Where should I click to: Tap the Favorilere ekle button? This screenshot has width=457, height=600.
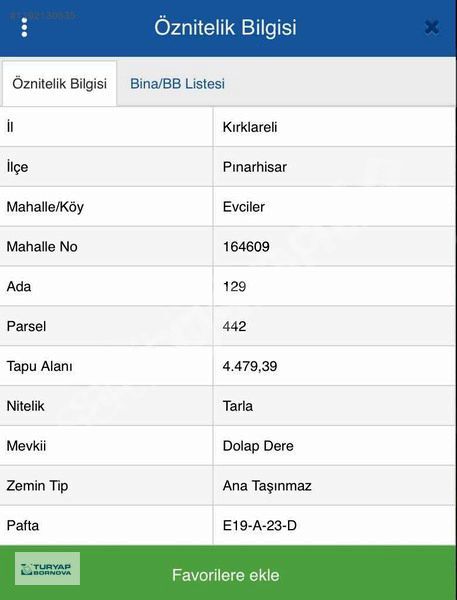click(226, 575)
